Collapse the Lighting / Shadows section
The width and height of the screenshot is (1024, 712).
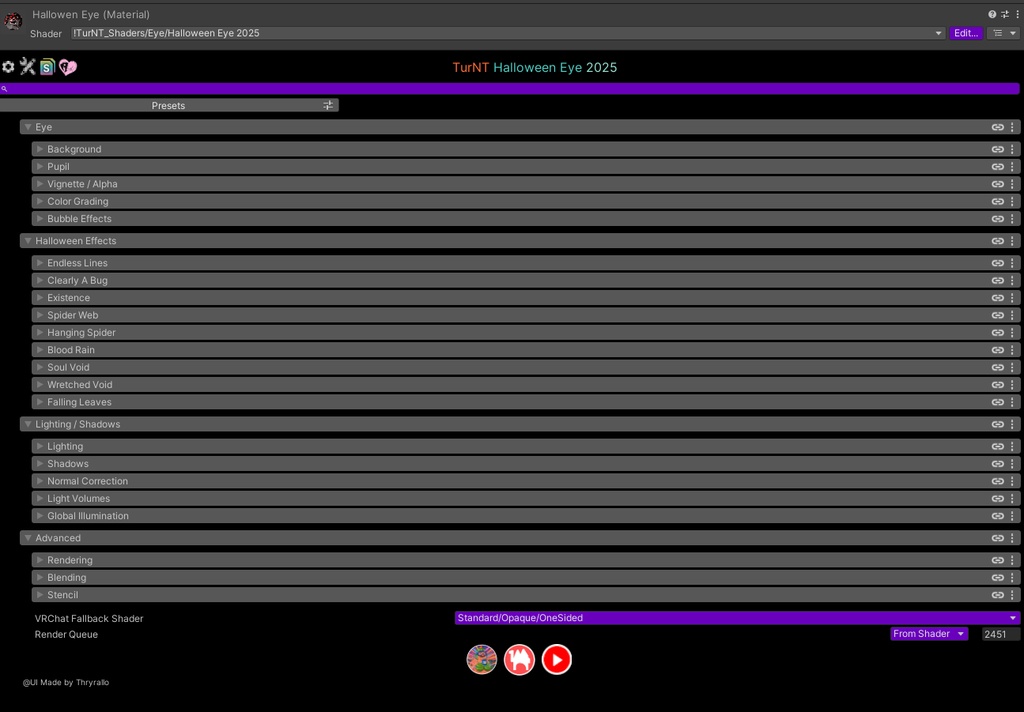(27, 425)
